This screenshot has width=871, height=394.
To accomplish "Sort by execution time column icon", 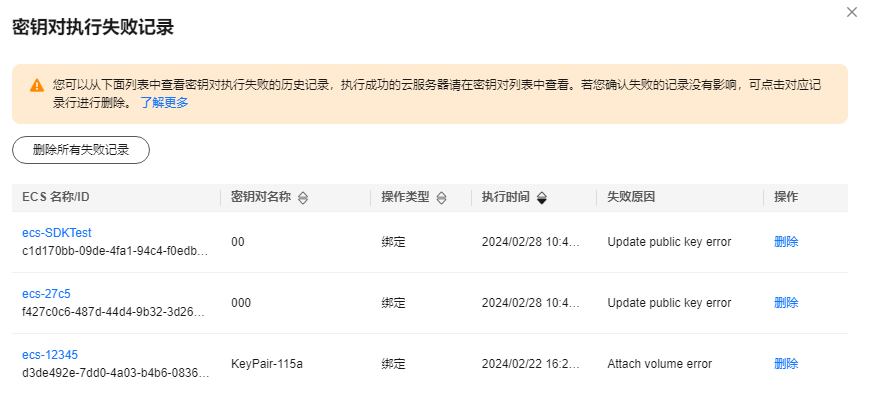I will 542,198.
